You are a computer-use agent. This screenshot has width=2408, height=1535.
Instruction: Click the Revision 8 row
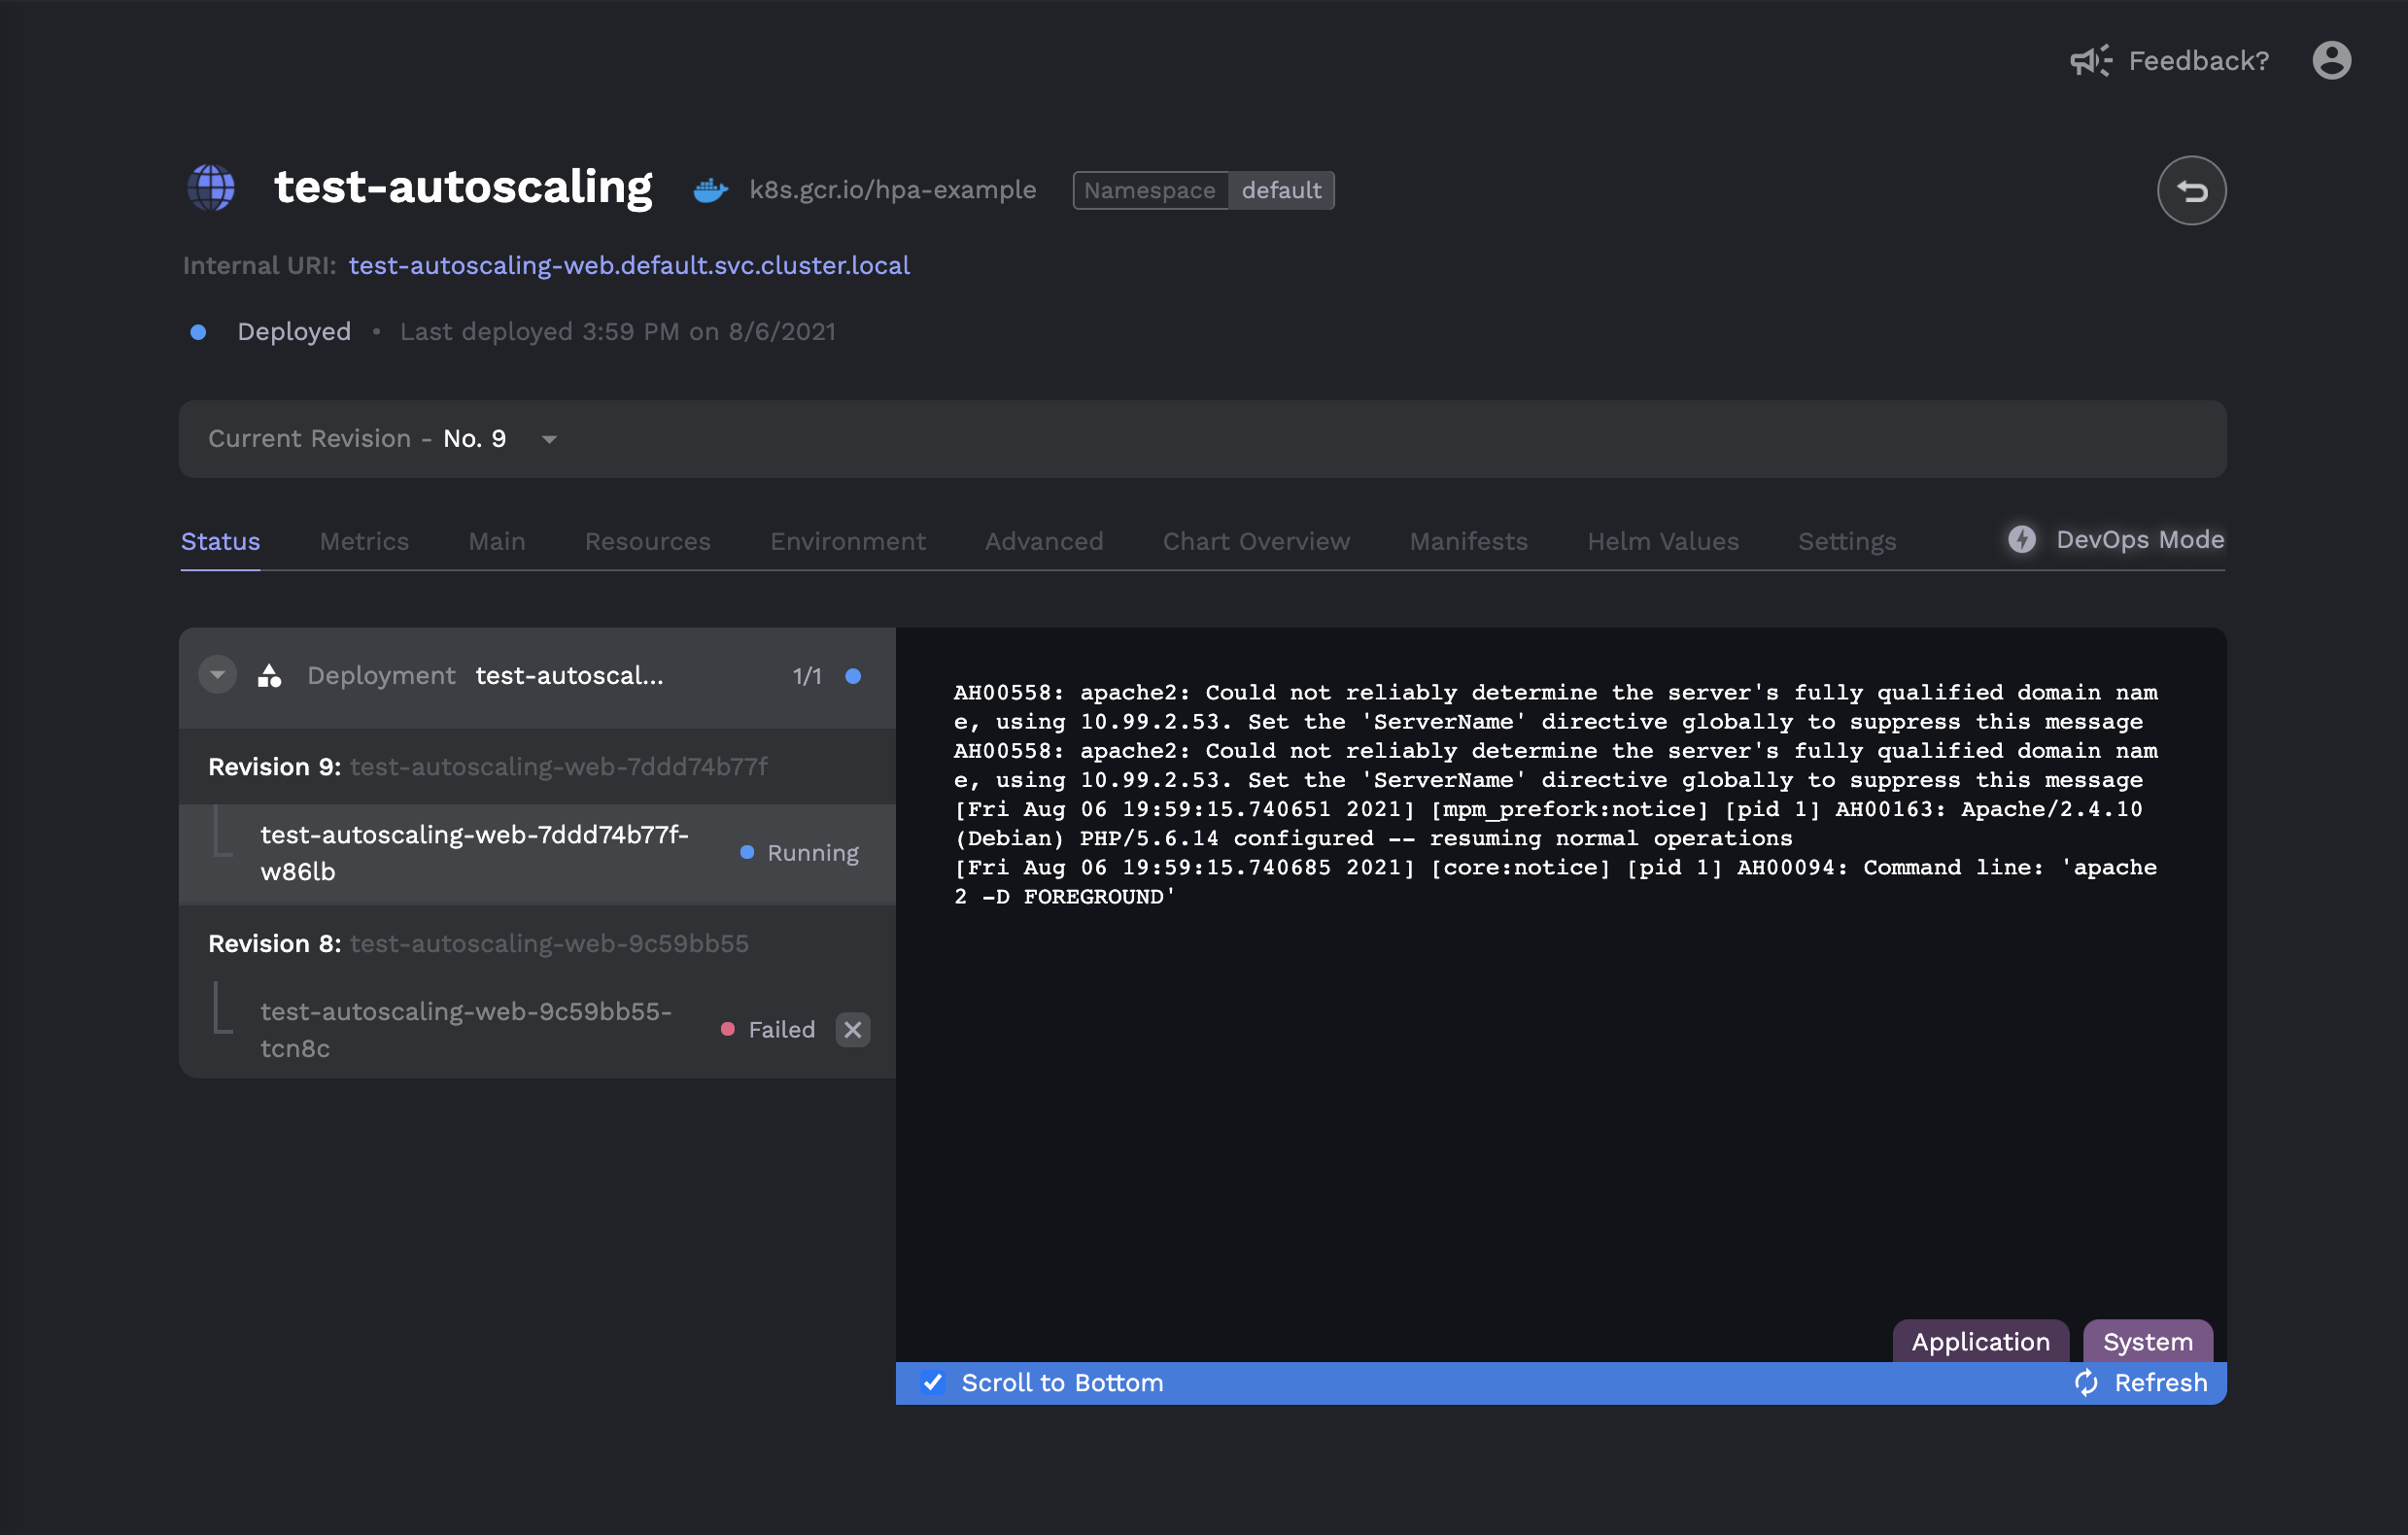537,943
